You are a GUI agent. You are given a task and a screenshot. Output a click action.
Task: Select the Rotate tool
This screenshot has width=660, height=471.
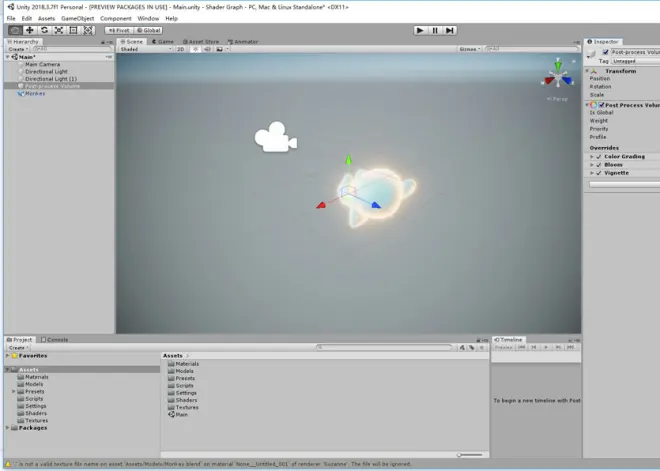click(x=44, y=30)
